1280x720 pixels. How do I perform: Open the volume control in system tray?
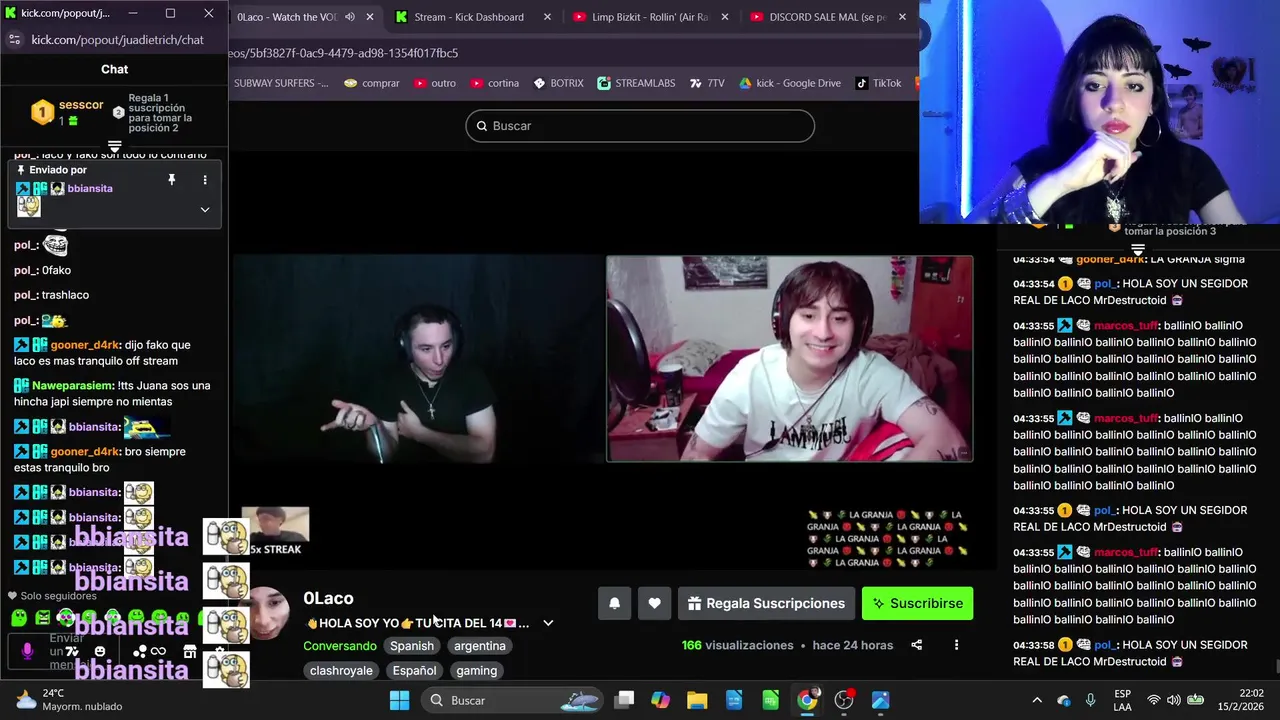tap(1174, 700)
